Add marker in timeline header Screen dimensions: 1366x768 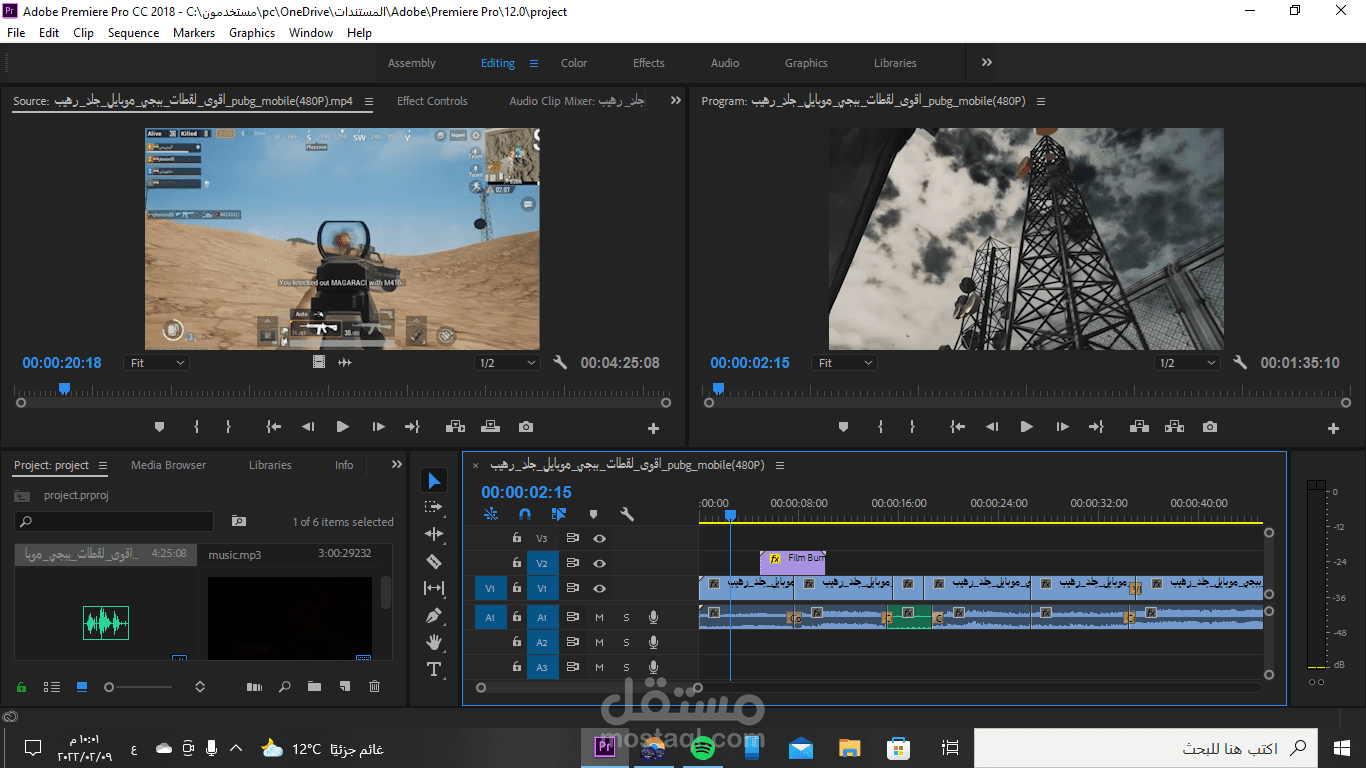point(593,514)
